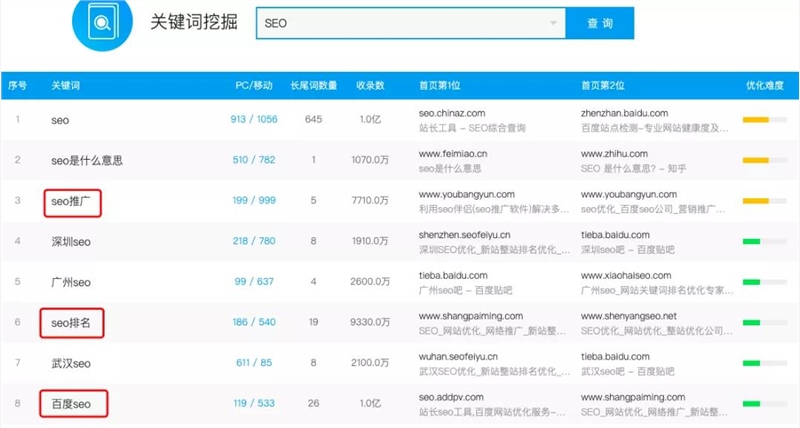Click the 优化难度 column header

pyautogui.click(x=764, y=86)
